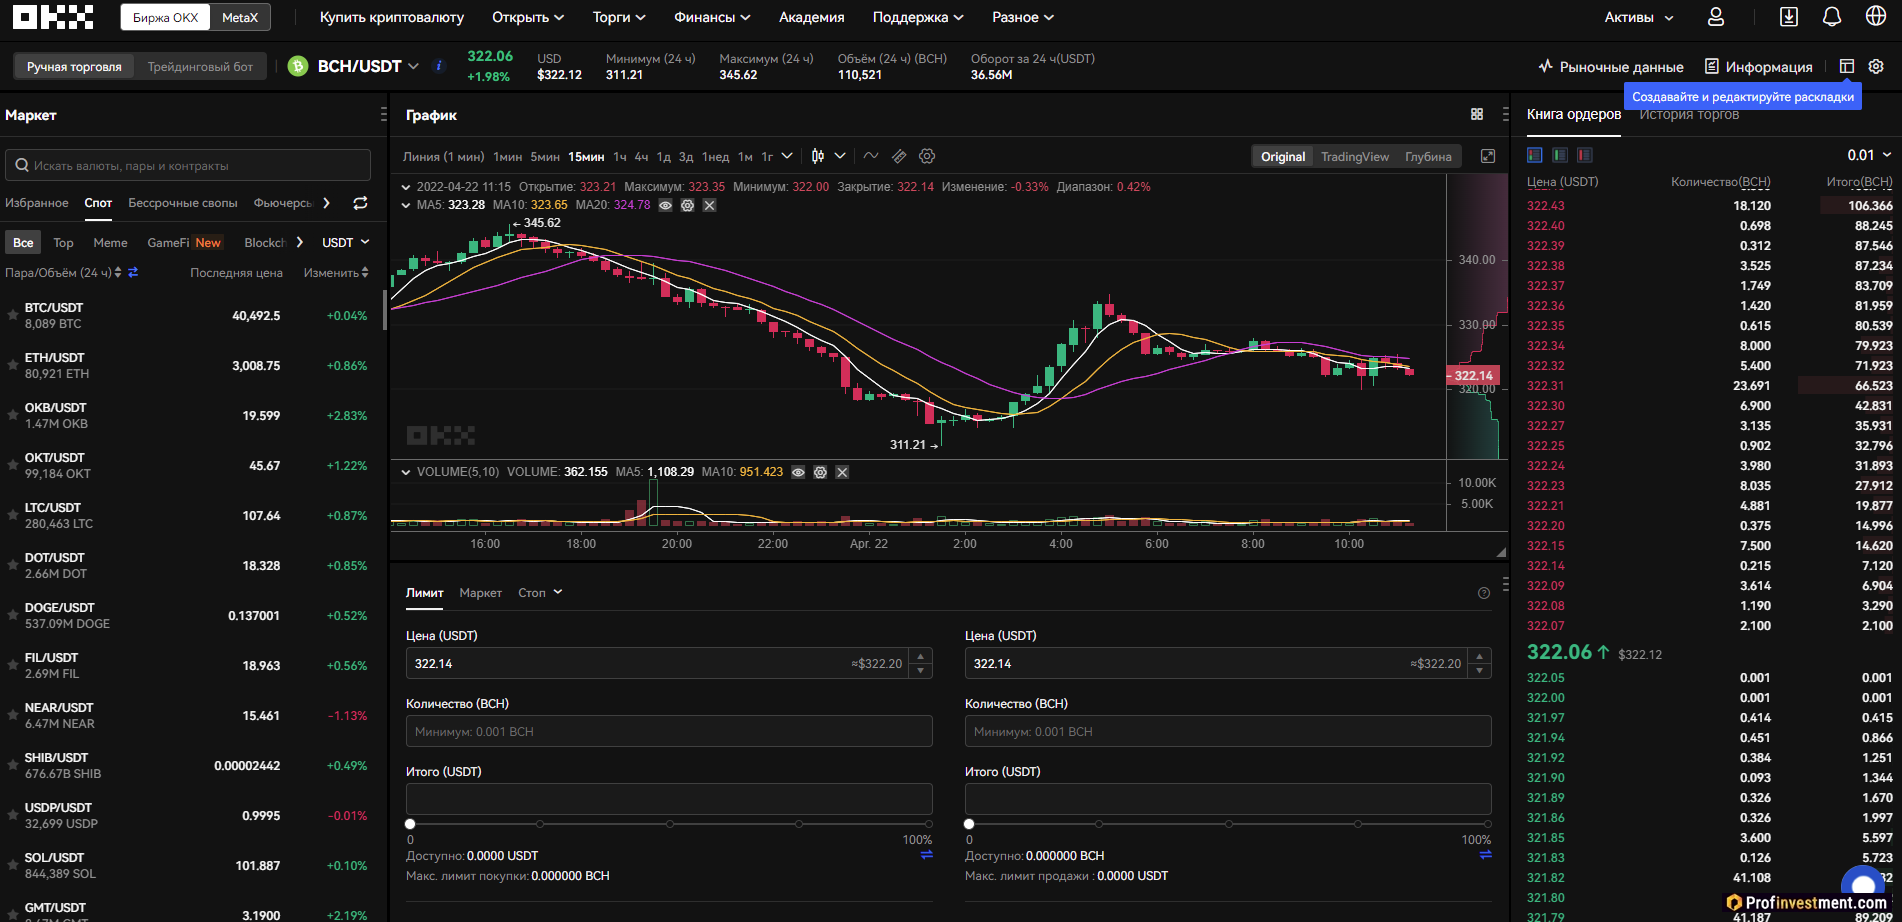Click the order form help icon
This screenshot has width=1902, height=922.
tap(1484, 593)
